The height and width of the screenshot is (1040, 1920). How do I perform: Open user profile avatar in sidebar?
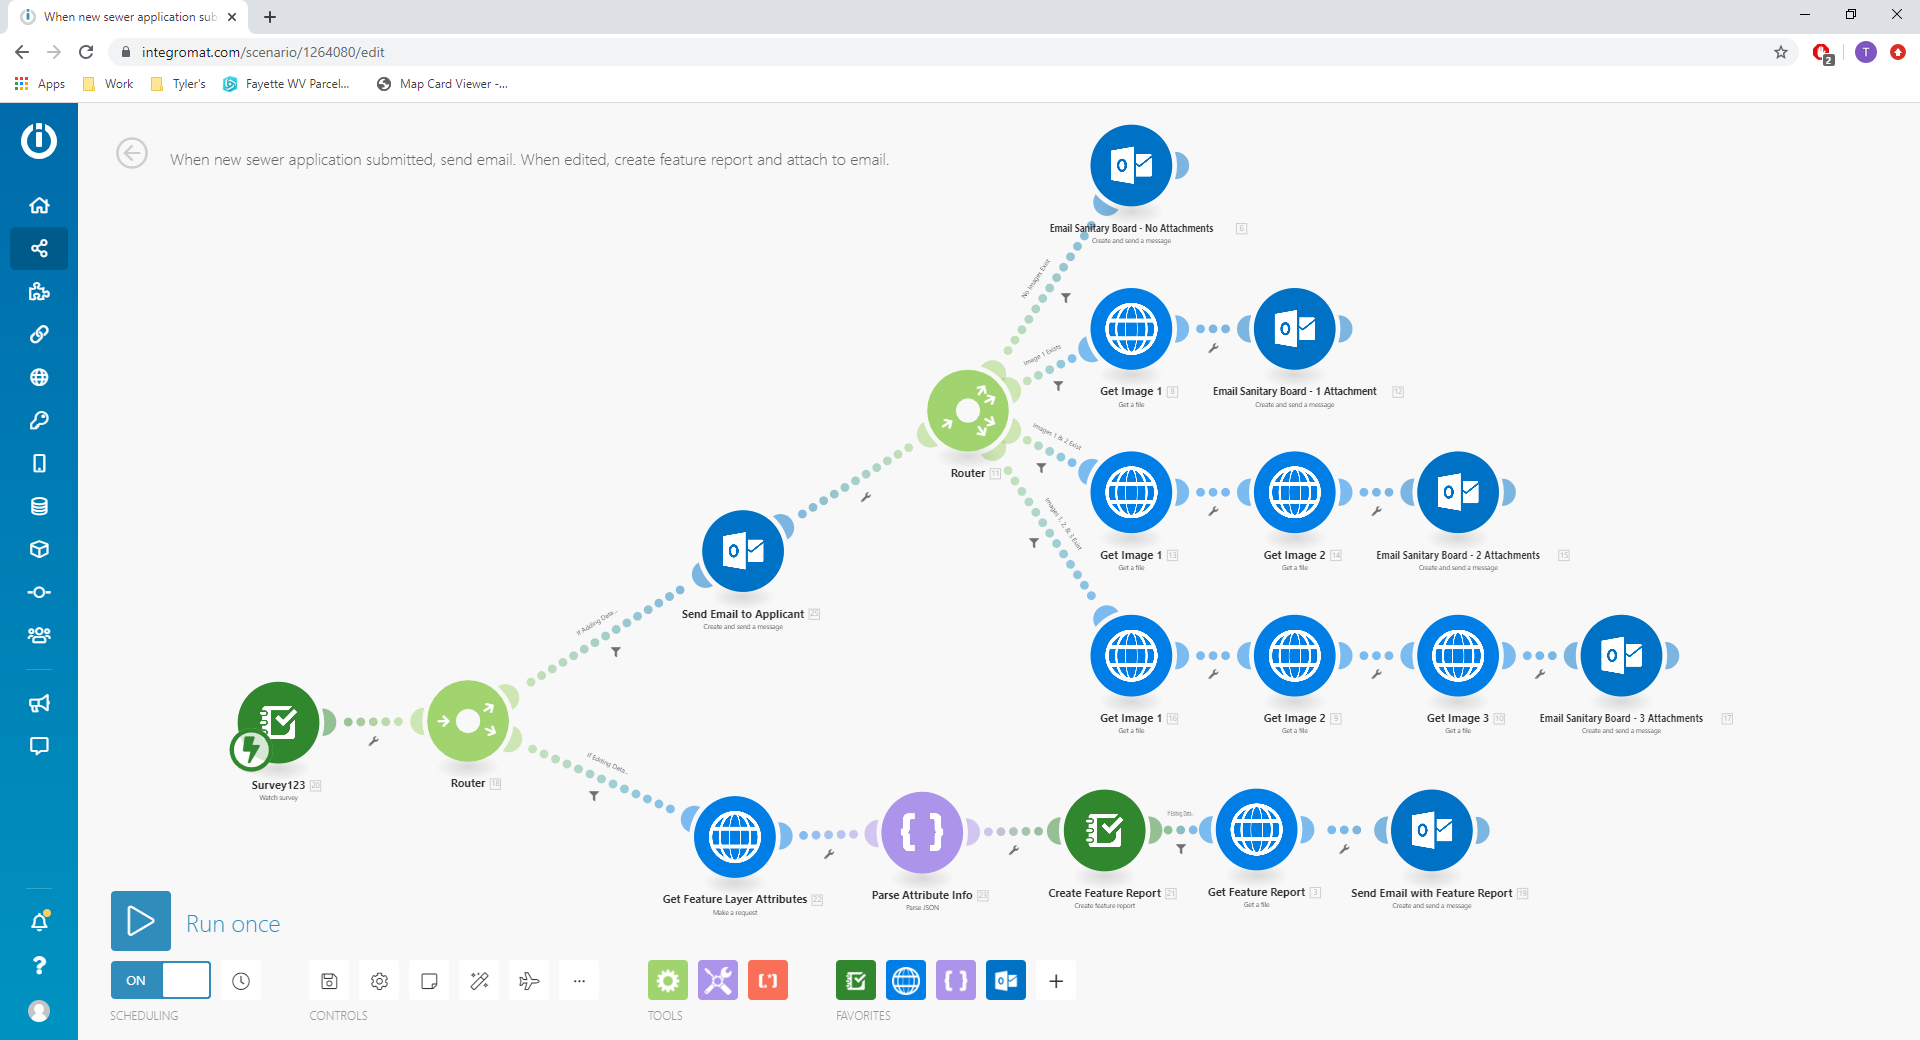click(x=39, y=1011)
